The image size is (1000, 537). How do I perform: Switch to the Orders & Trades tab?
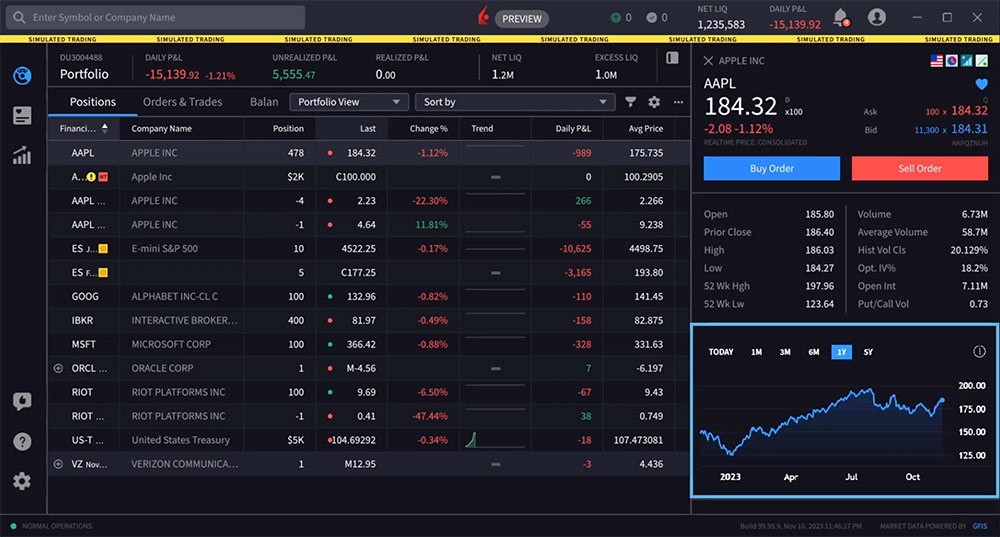[182, 102]
